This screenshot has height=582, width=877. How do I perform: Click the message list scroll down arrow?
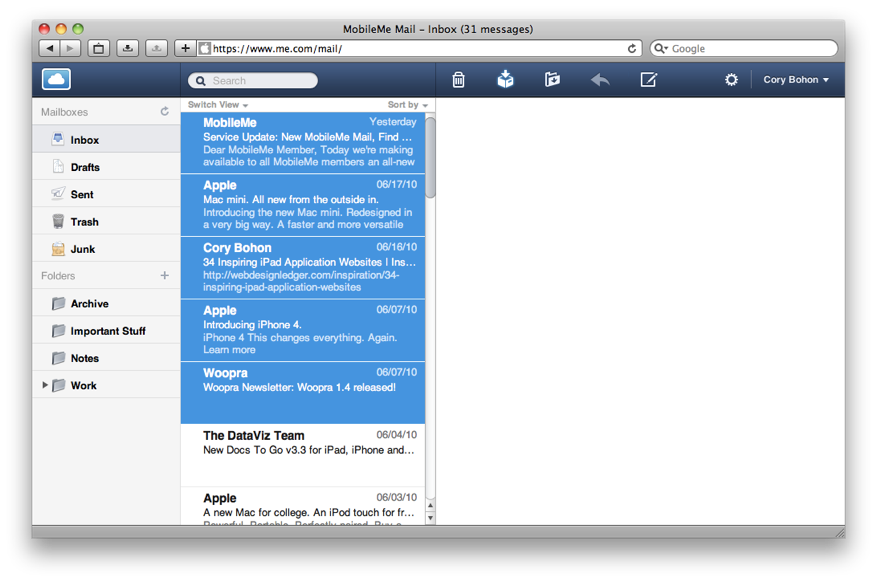pos(430,518)
